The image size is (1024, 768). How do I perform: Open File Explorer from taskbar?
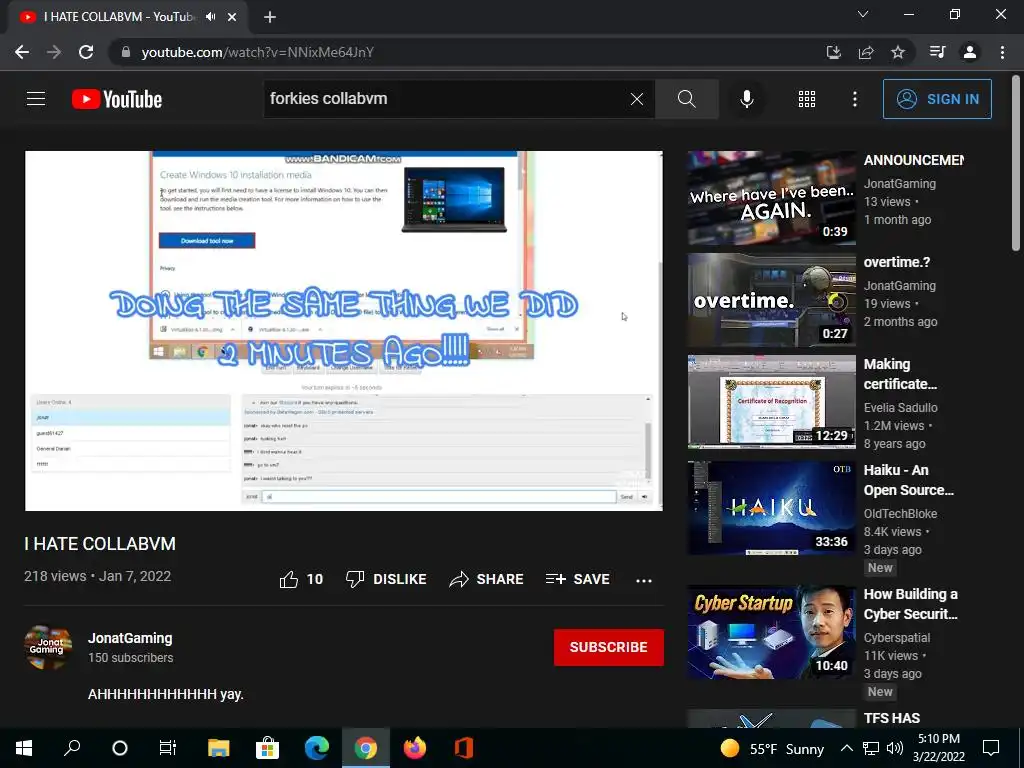click(219, 748)
